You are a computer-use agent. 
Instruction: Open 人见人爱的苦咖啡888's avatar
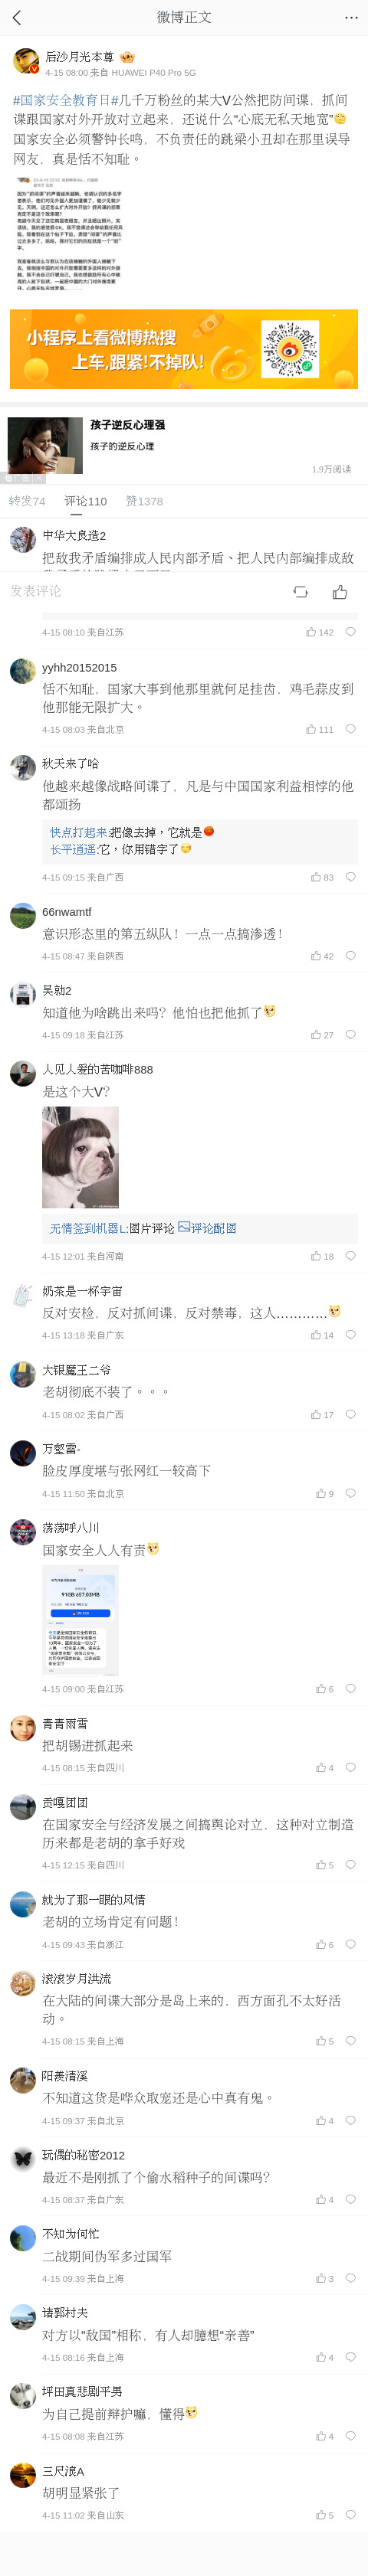tap(23, 1073)
